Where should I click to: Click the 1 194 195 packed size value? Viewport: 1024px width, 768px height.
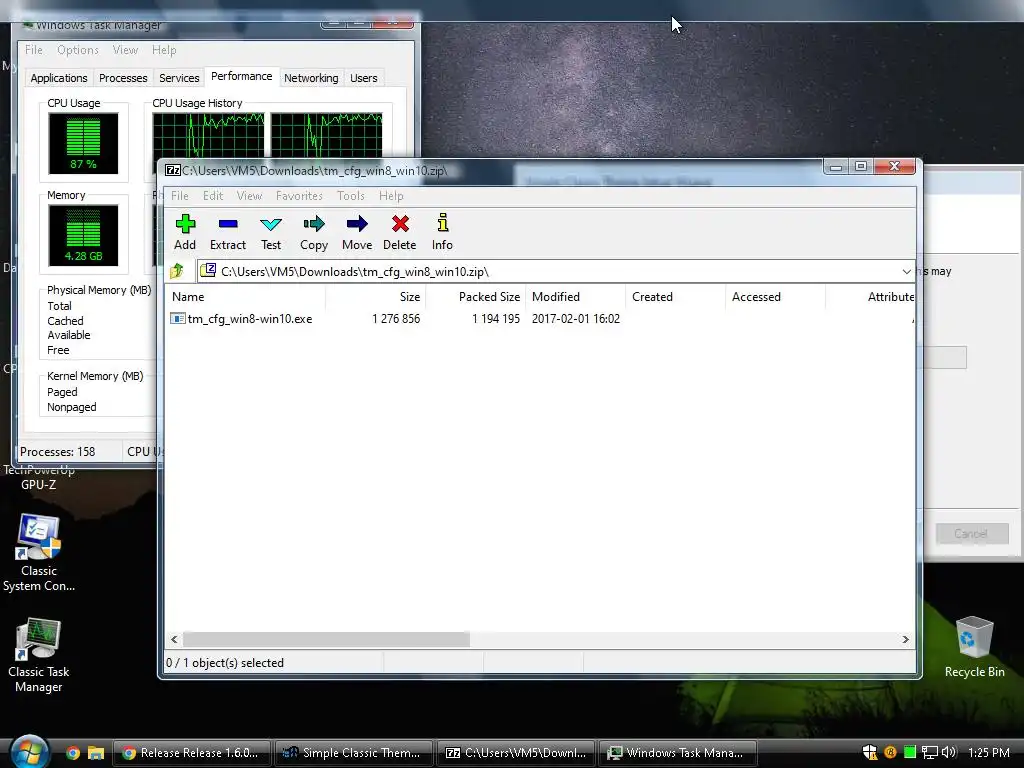496,319
